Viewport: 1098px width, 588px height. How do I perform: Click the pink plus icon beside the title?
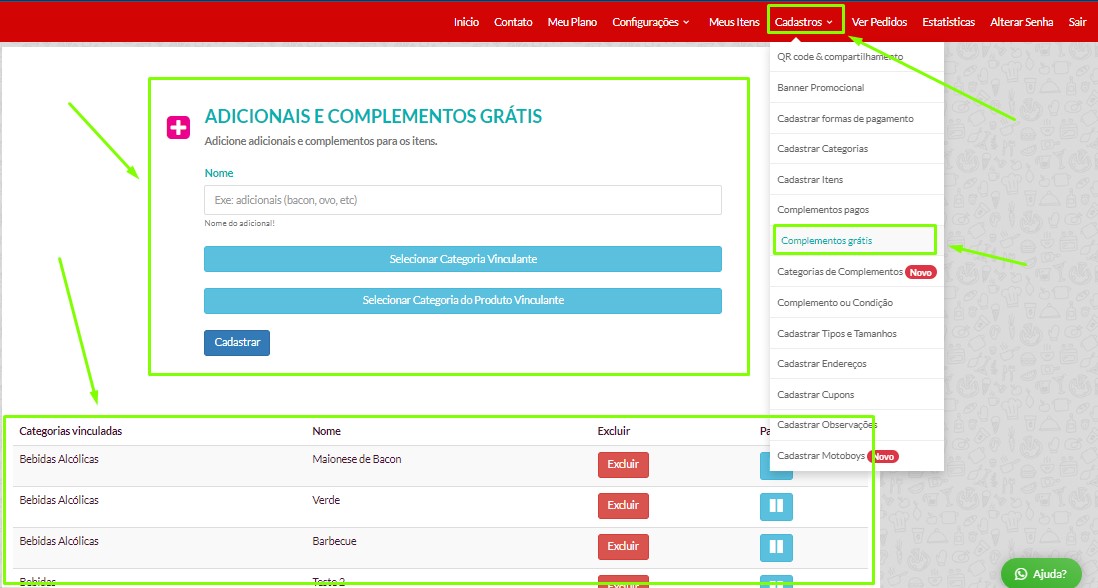178,127
